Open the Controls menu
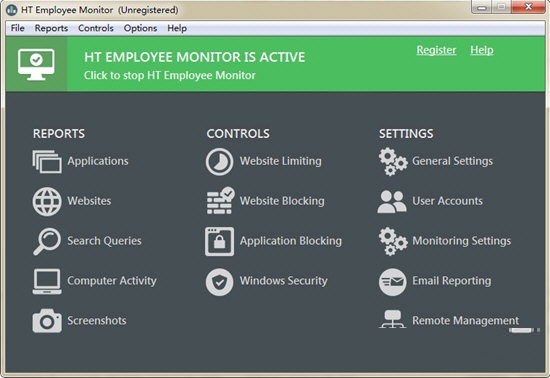 point(96,28)
